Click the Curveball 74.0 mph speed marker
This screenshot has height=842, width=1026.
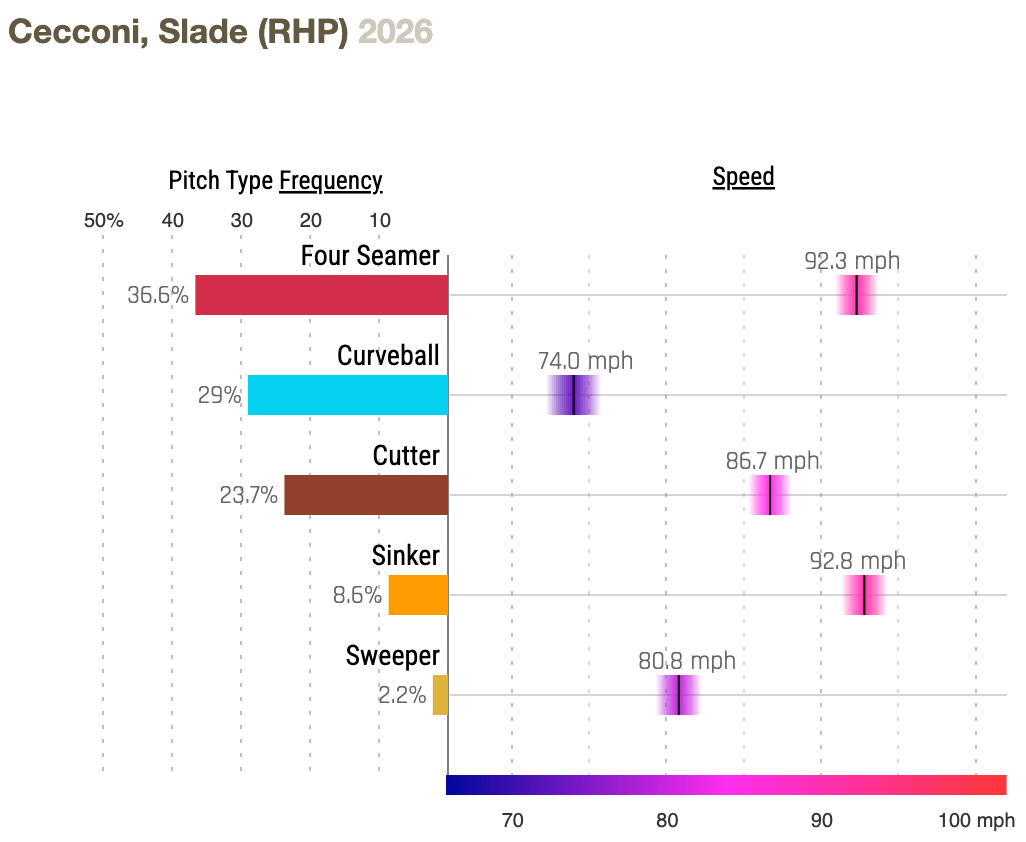[x=574, y=395]
